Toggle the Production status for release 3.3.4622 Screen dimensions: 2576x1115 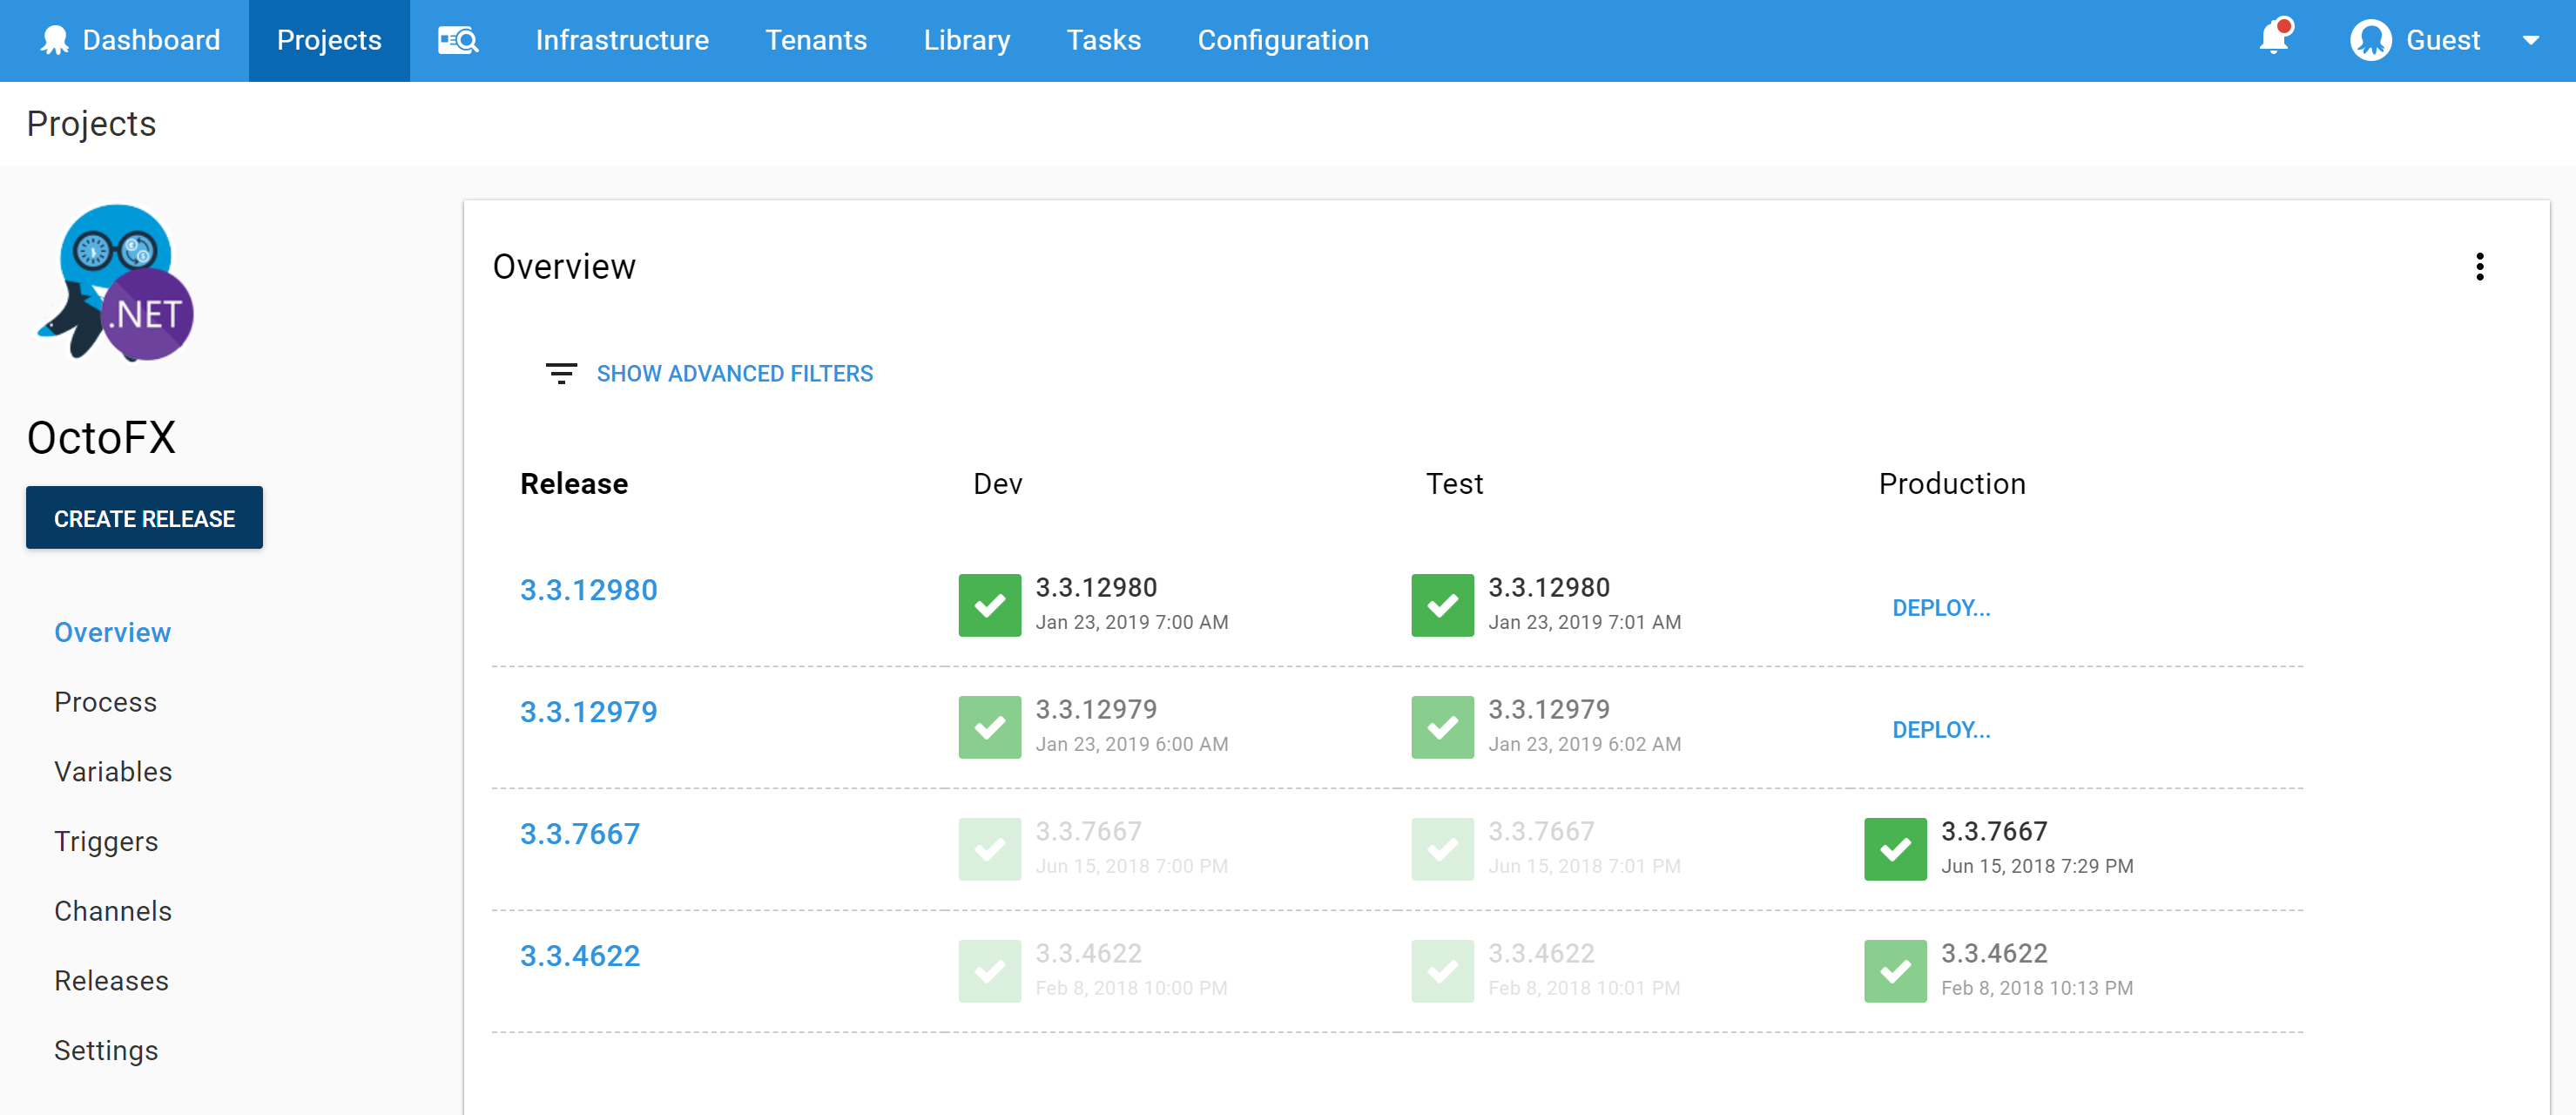[1895, 970]
